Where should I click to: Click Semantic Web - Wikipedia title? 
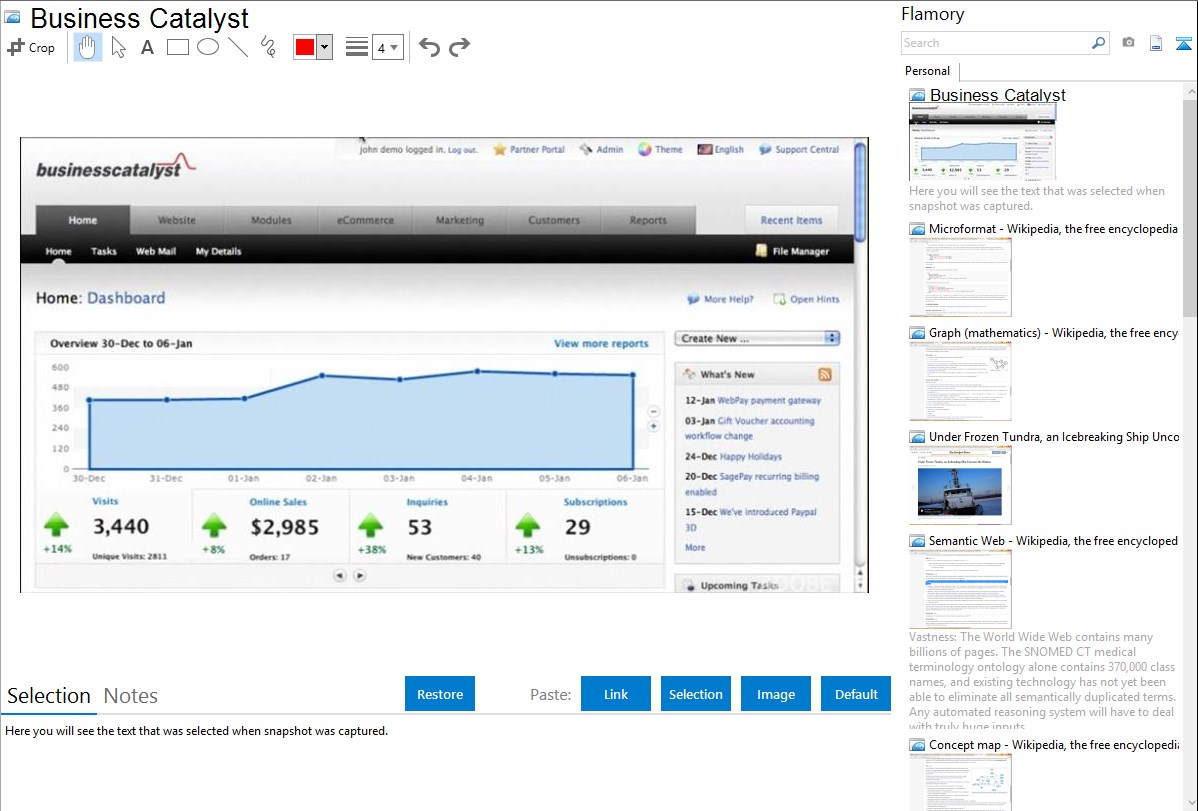(x=1053, y=540)
